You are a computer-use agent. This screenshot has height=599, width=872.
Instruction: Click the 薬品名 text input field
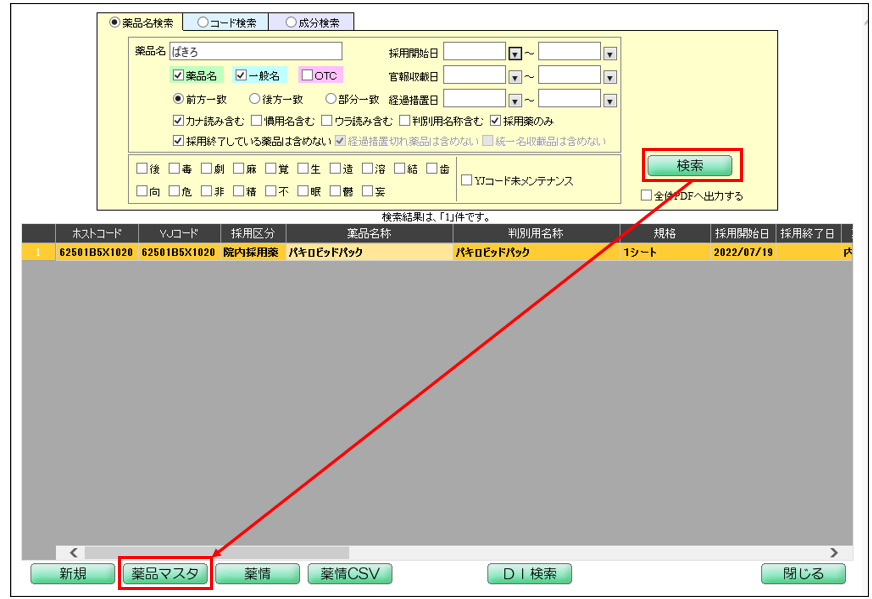tap(255, 51)
